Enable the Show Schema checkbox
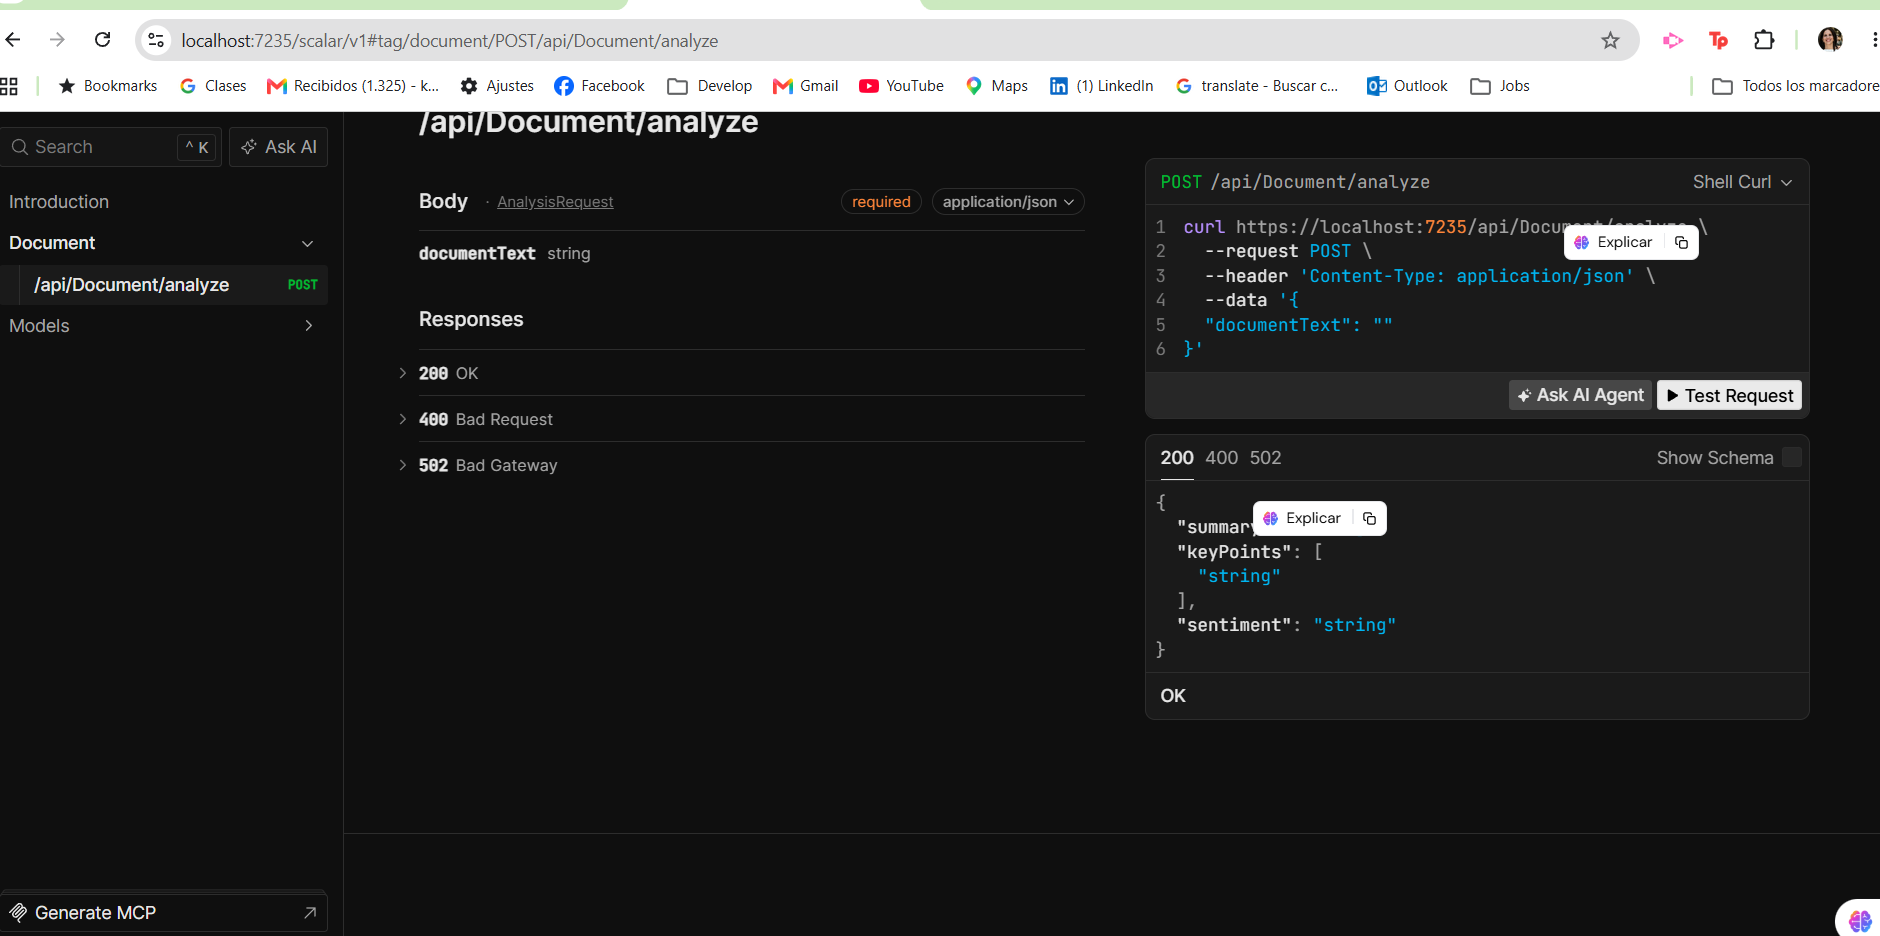1880x936 pixels. [x=1792, y=458]
